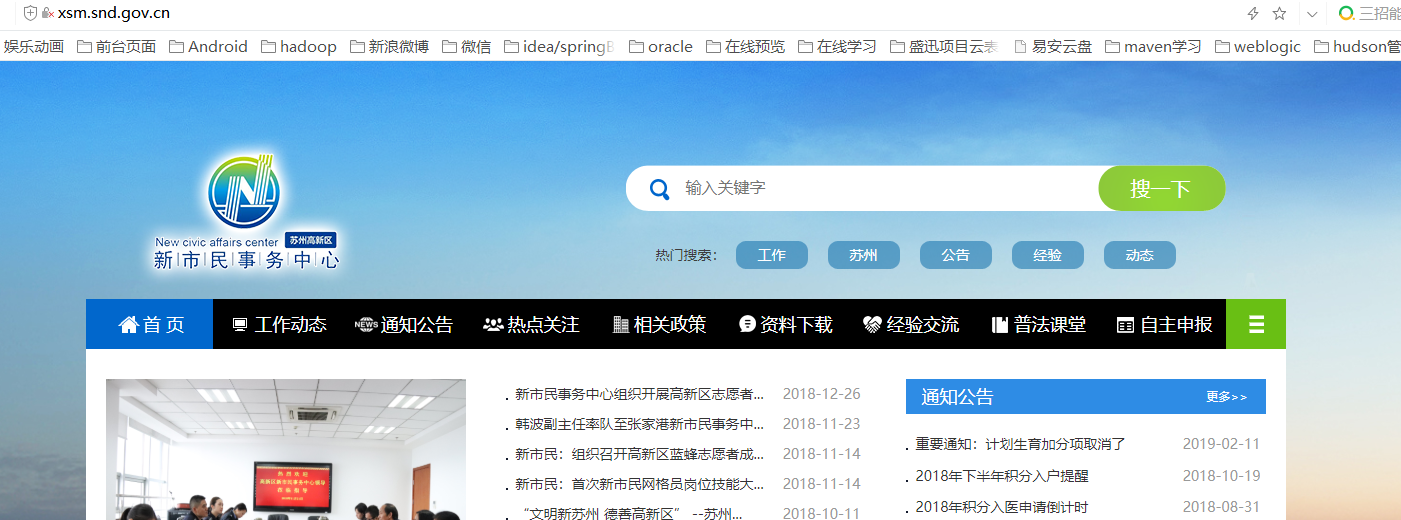Open the 新浪微博 bookmark folder
Screen dimensions: 1401x520
click(388, 46)
